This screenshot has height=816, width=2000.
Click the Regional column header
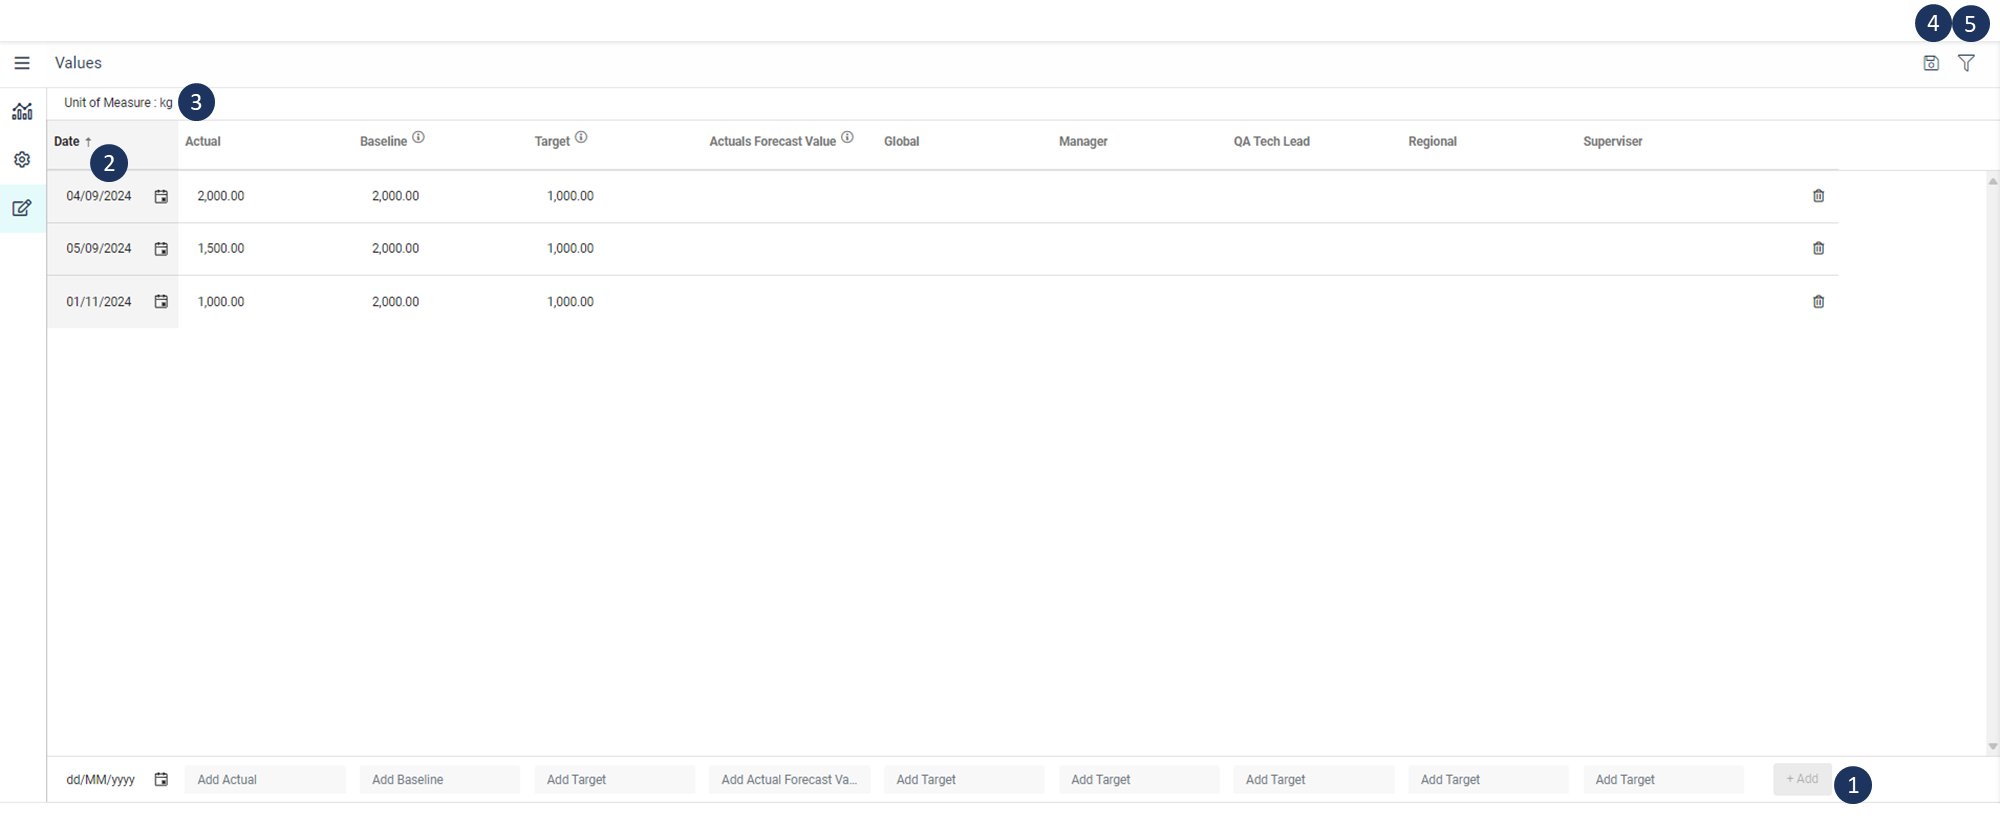click(1432, 141)
